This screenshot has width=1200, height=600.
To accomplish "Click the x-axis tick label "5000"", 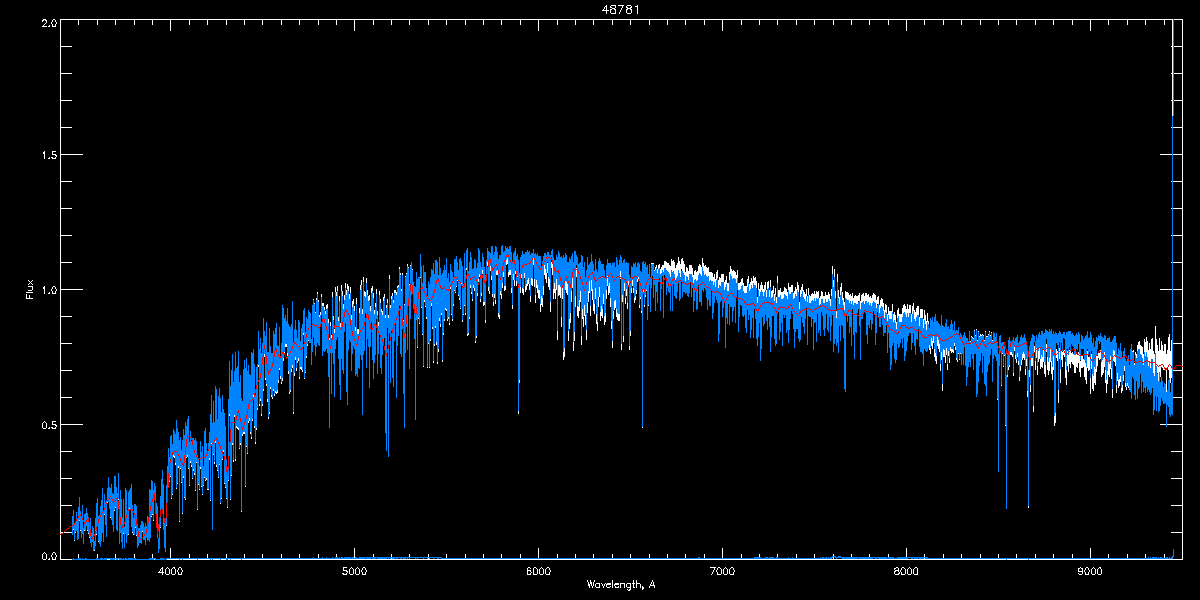I will click(354, 572).
